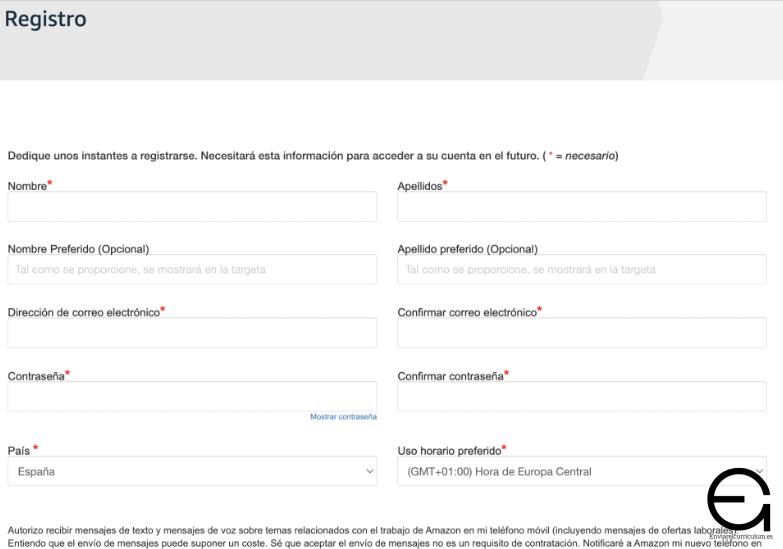Screen dimensions: 783x549
Task: Click the Confirmar correo electrónico label
Action: click(x=466, y=312)
